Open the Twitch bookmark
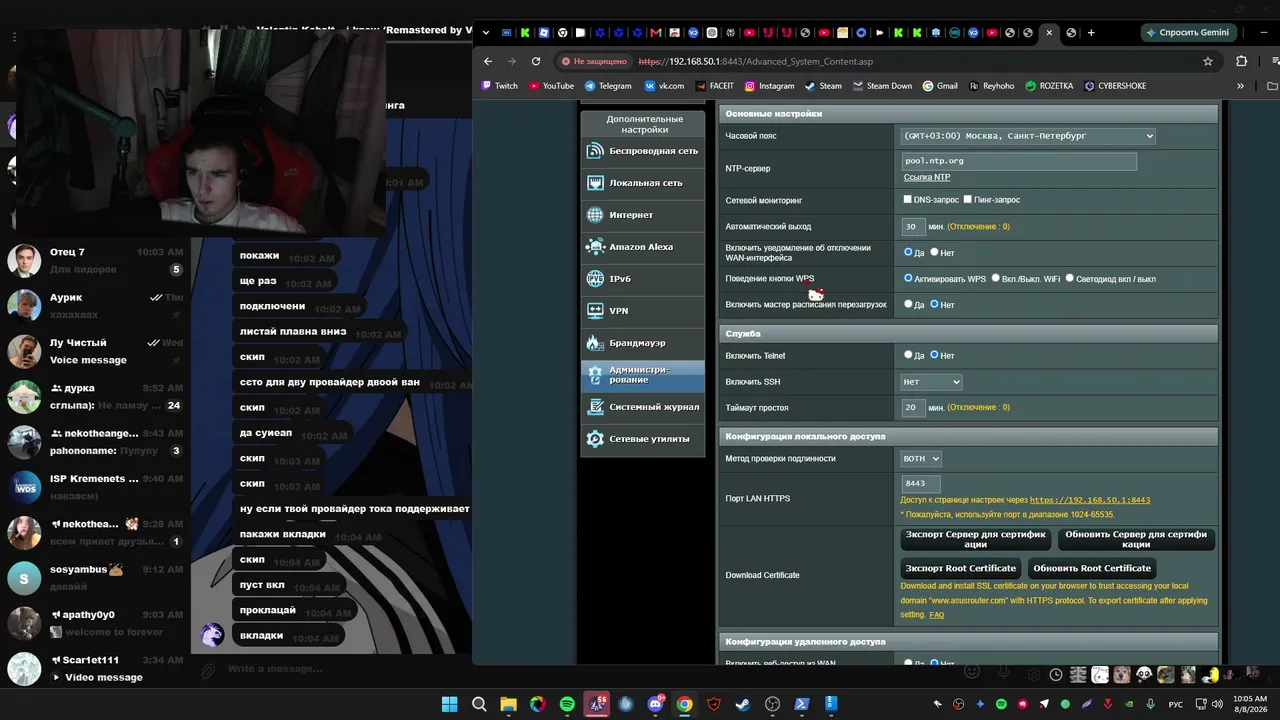Viewport: 1280px width, 720px height. (x=500, y=86)
